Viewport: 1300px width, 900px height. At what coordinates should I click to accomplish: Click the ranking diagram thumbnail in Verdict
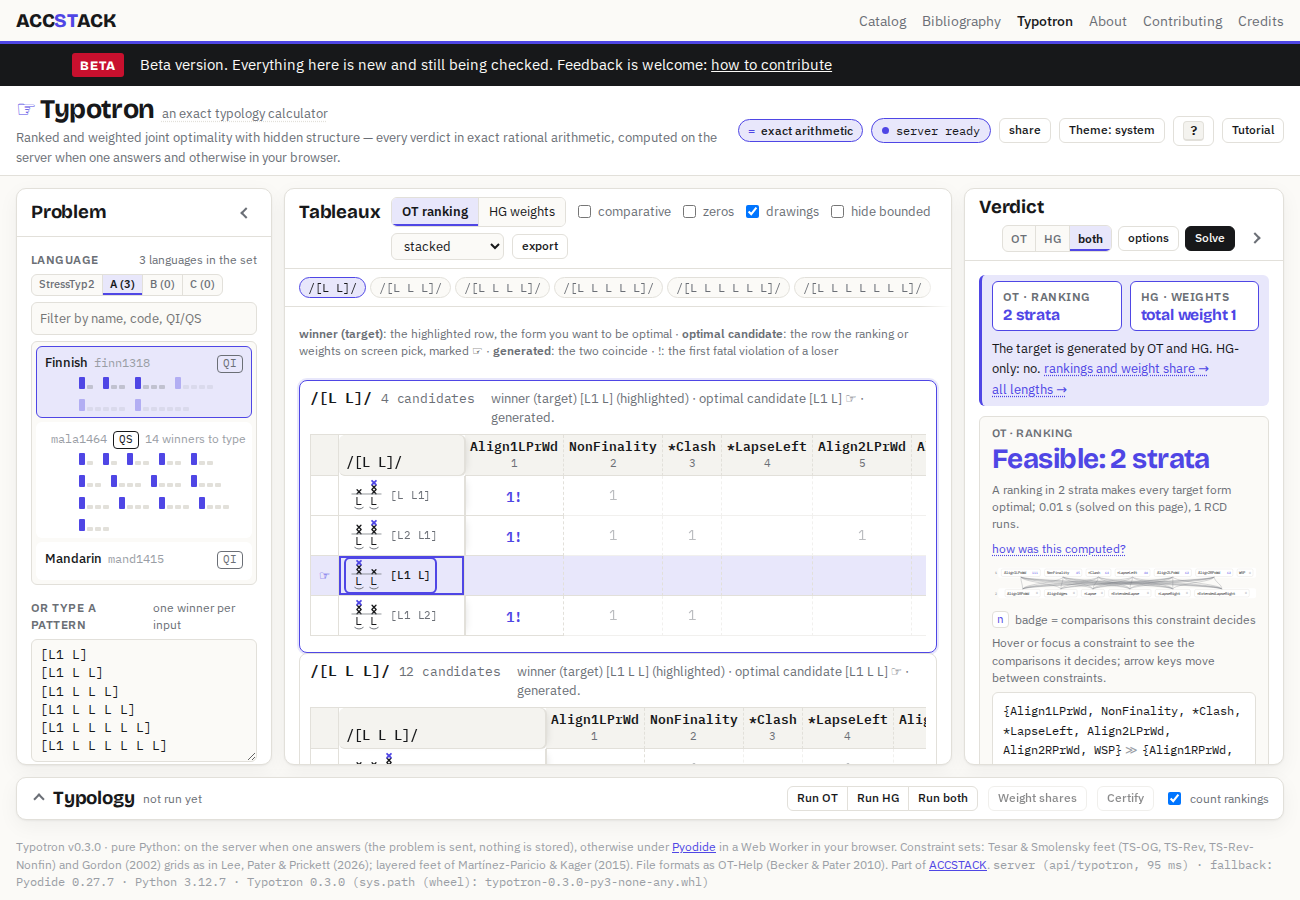[1123, 584]
